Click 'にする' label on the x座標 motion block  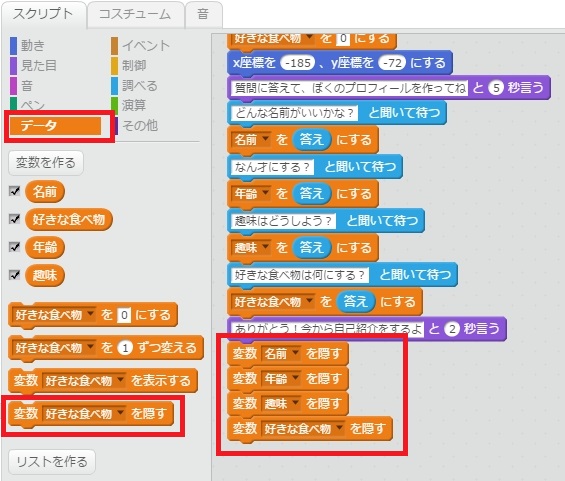click(428, 63)
